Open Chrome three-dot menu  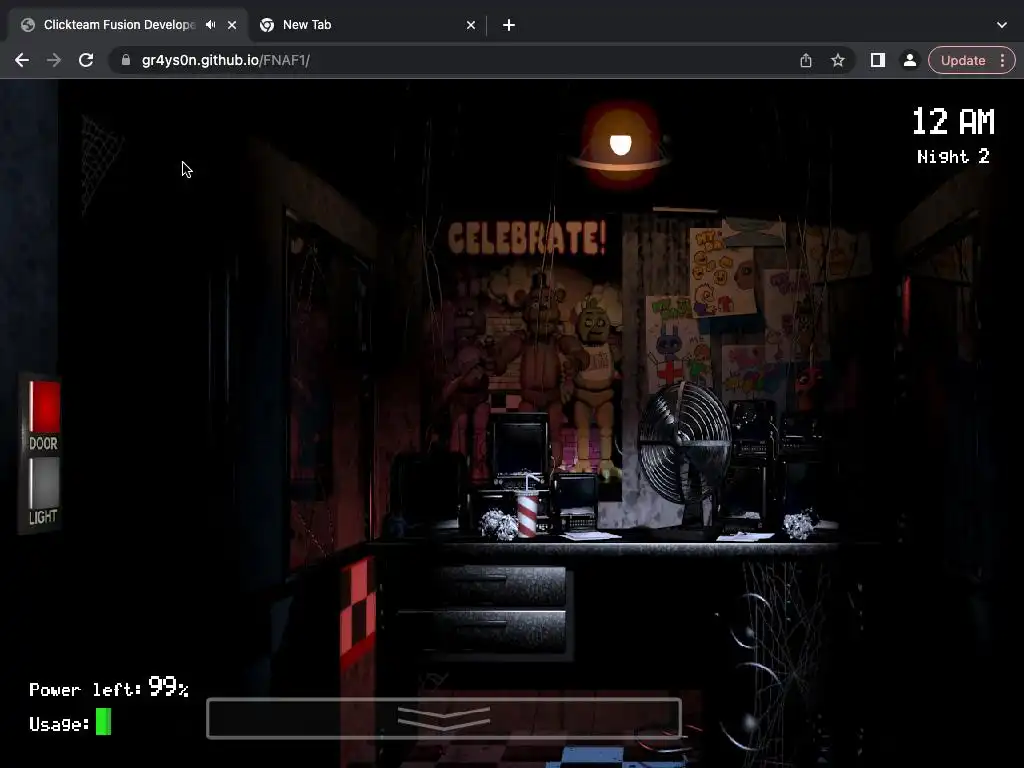(x=1002, y=60)
